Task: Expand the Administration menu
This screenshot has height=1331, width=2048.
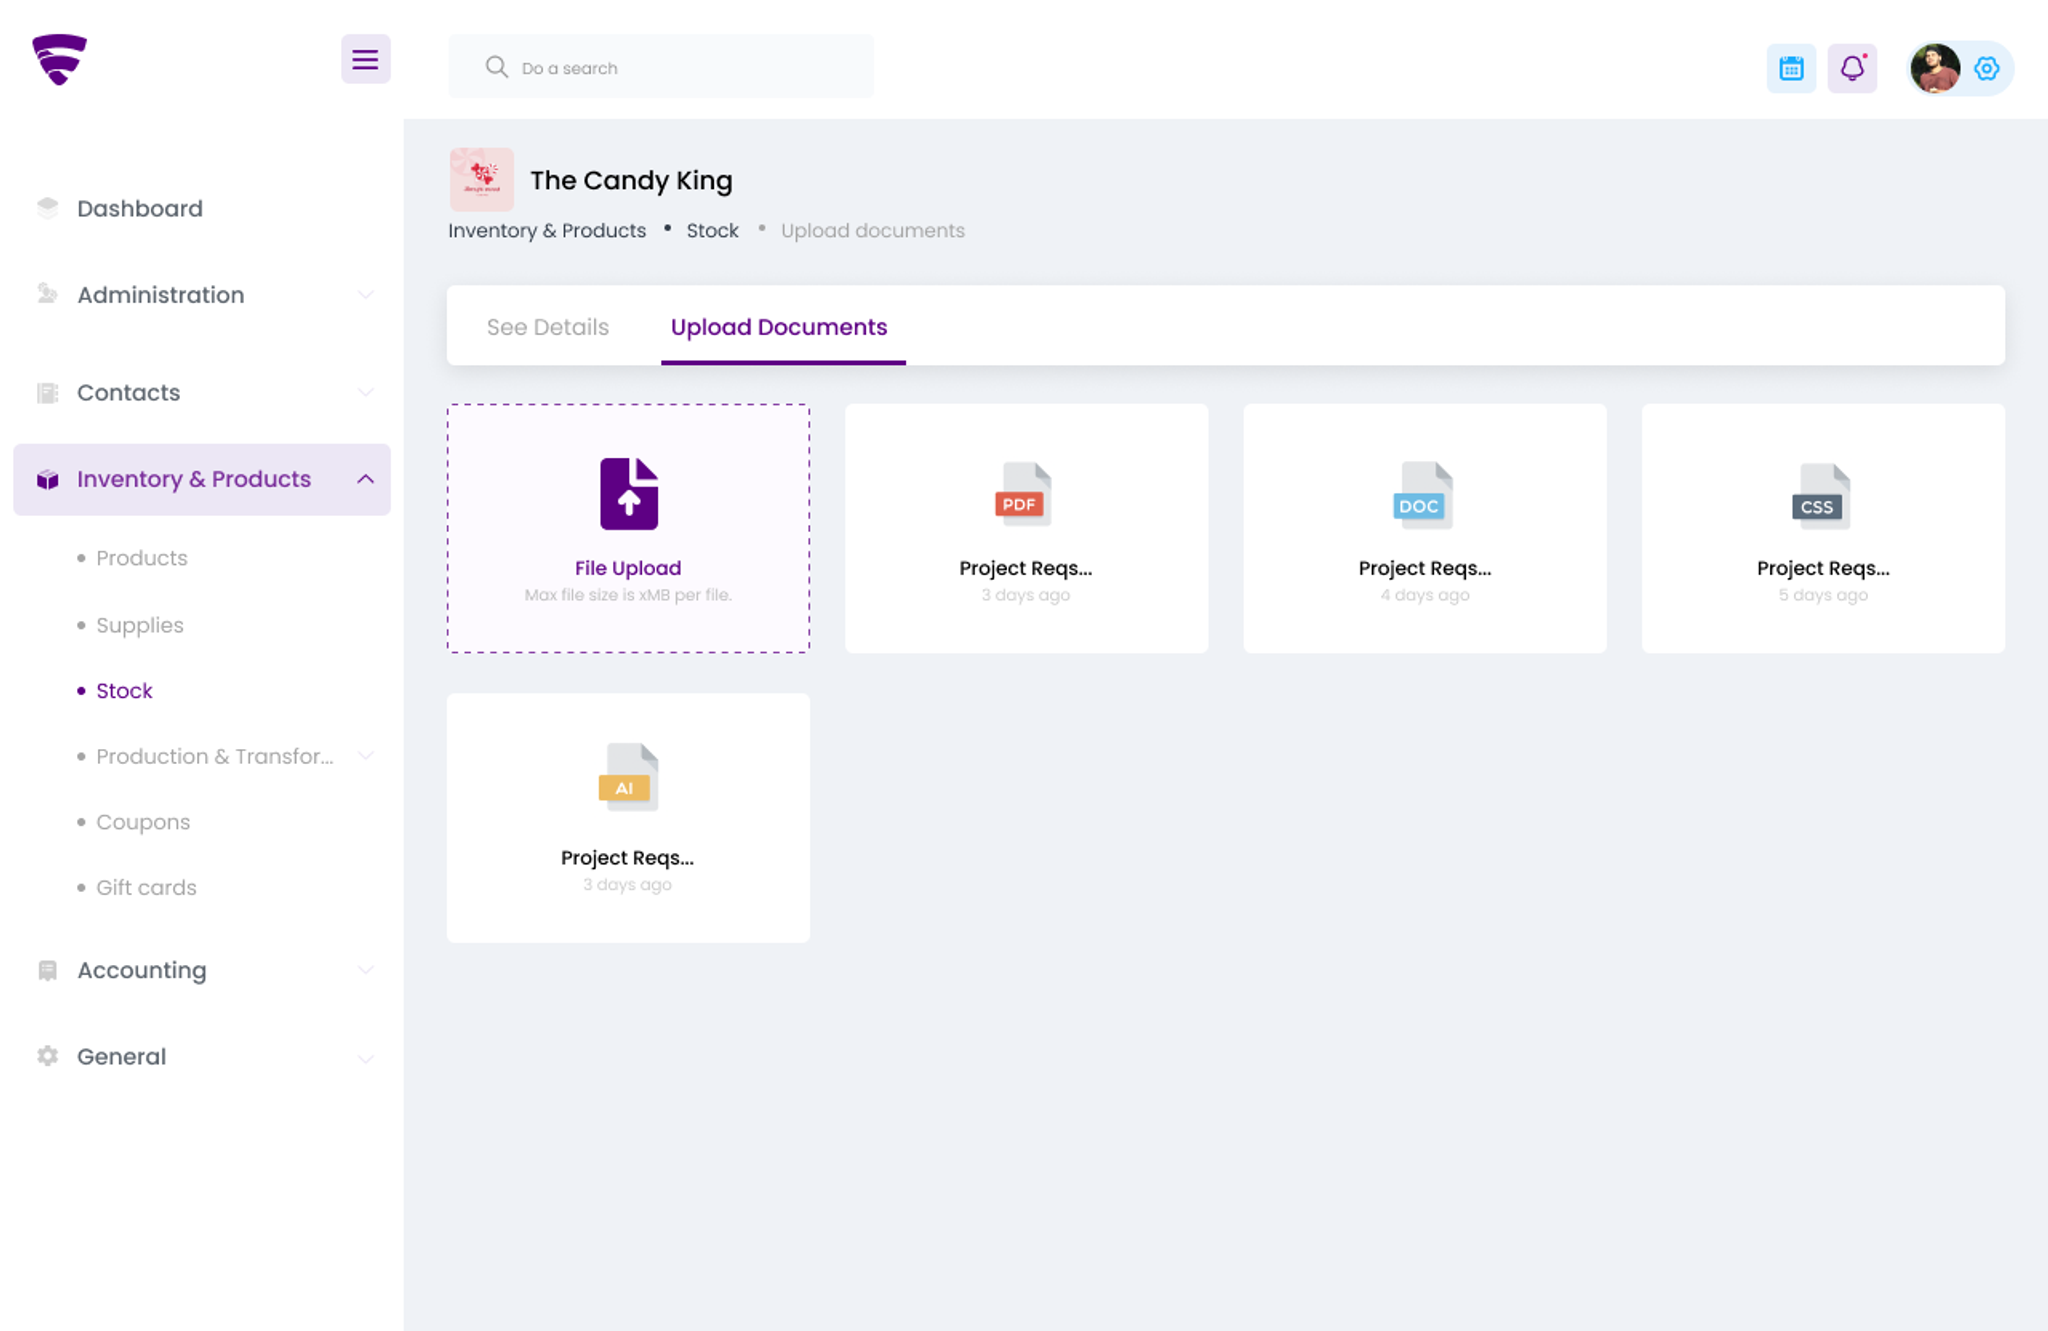Action: point(201,295)
